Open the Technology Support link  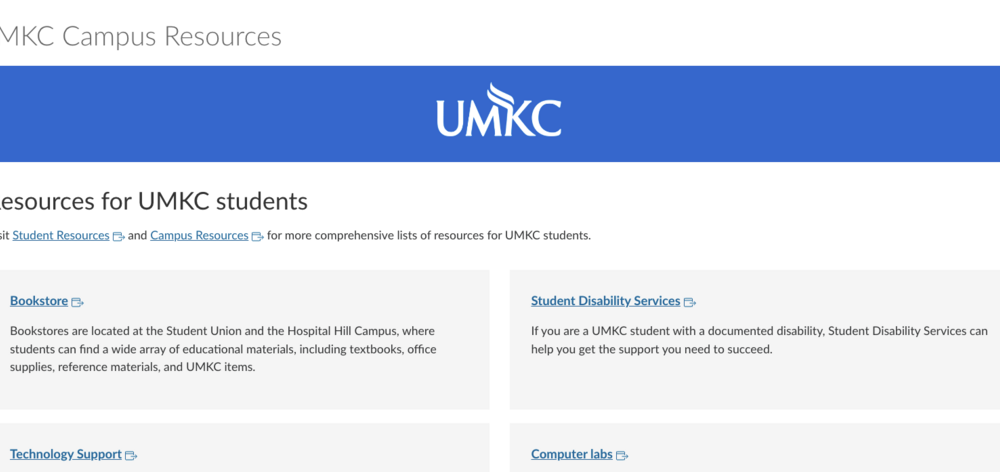(x=66, y=454)
